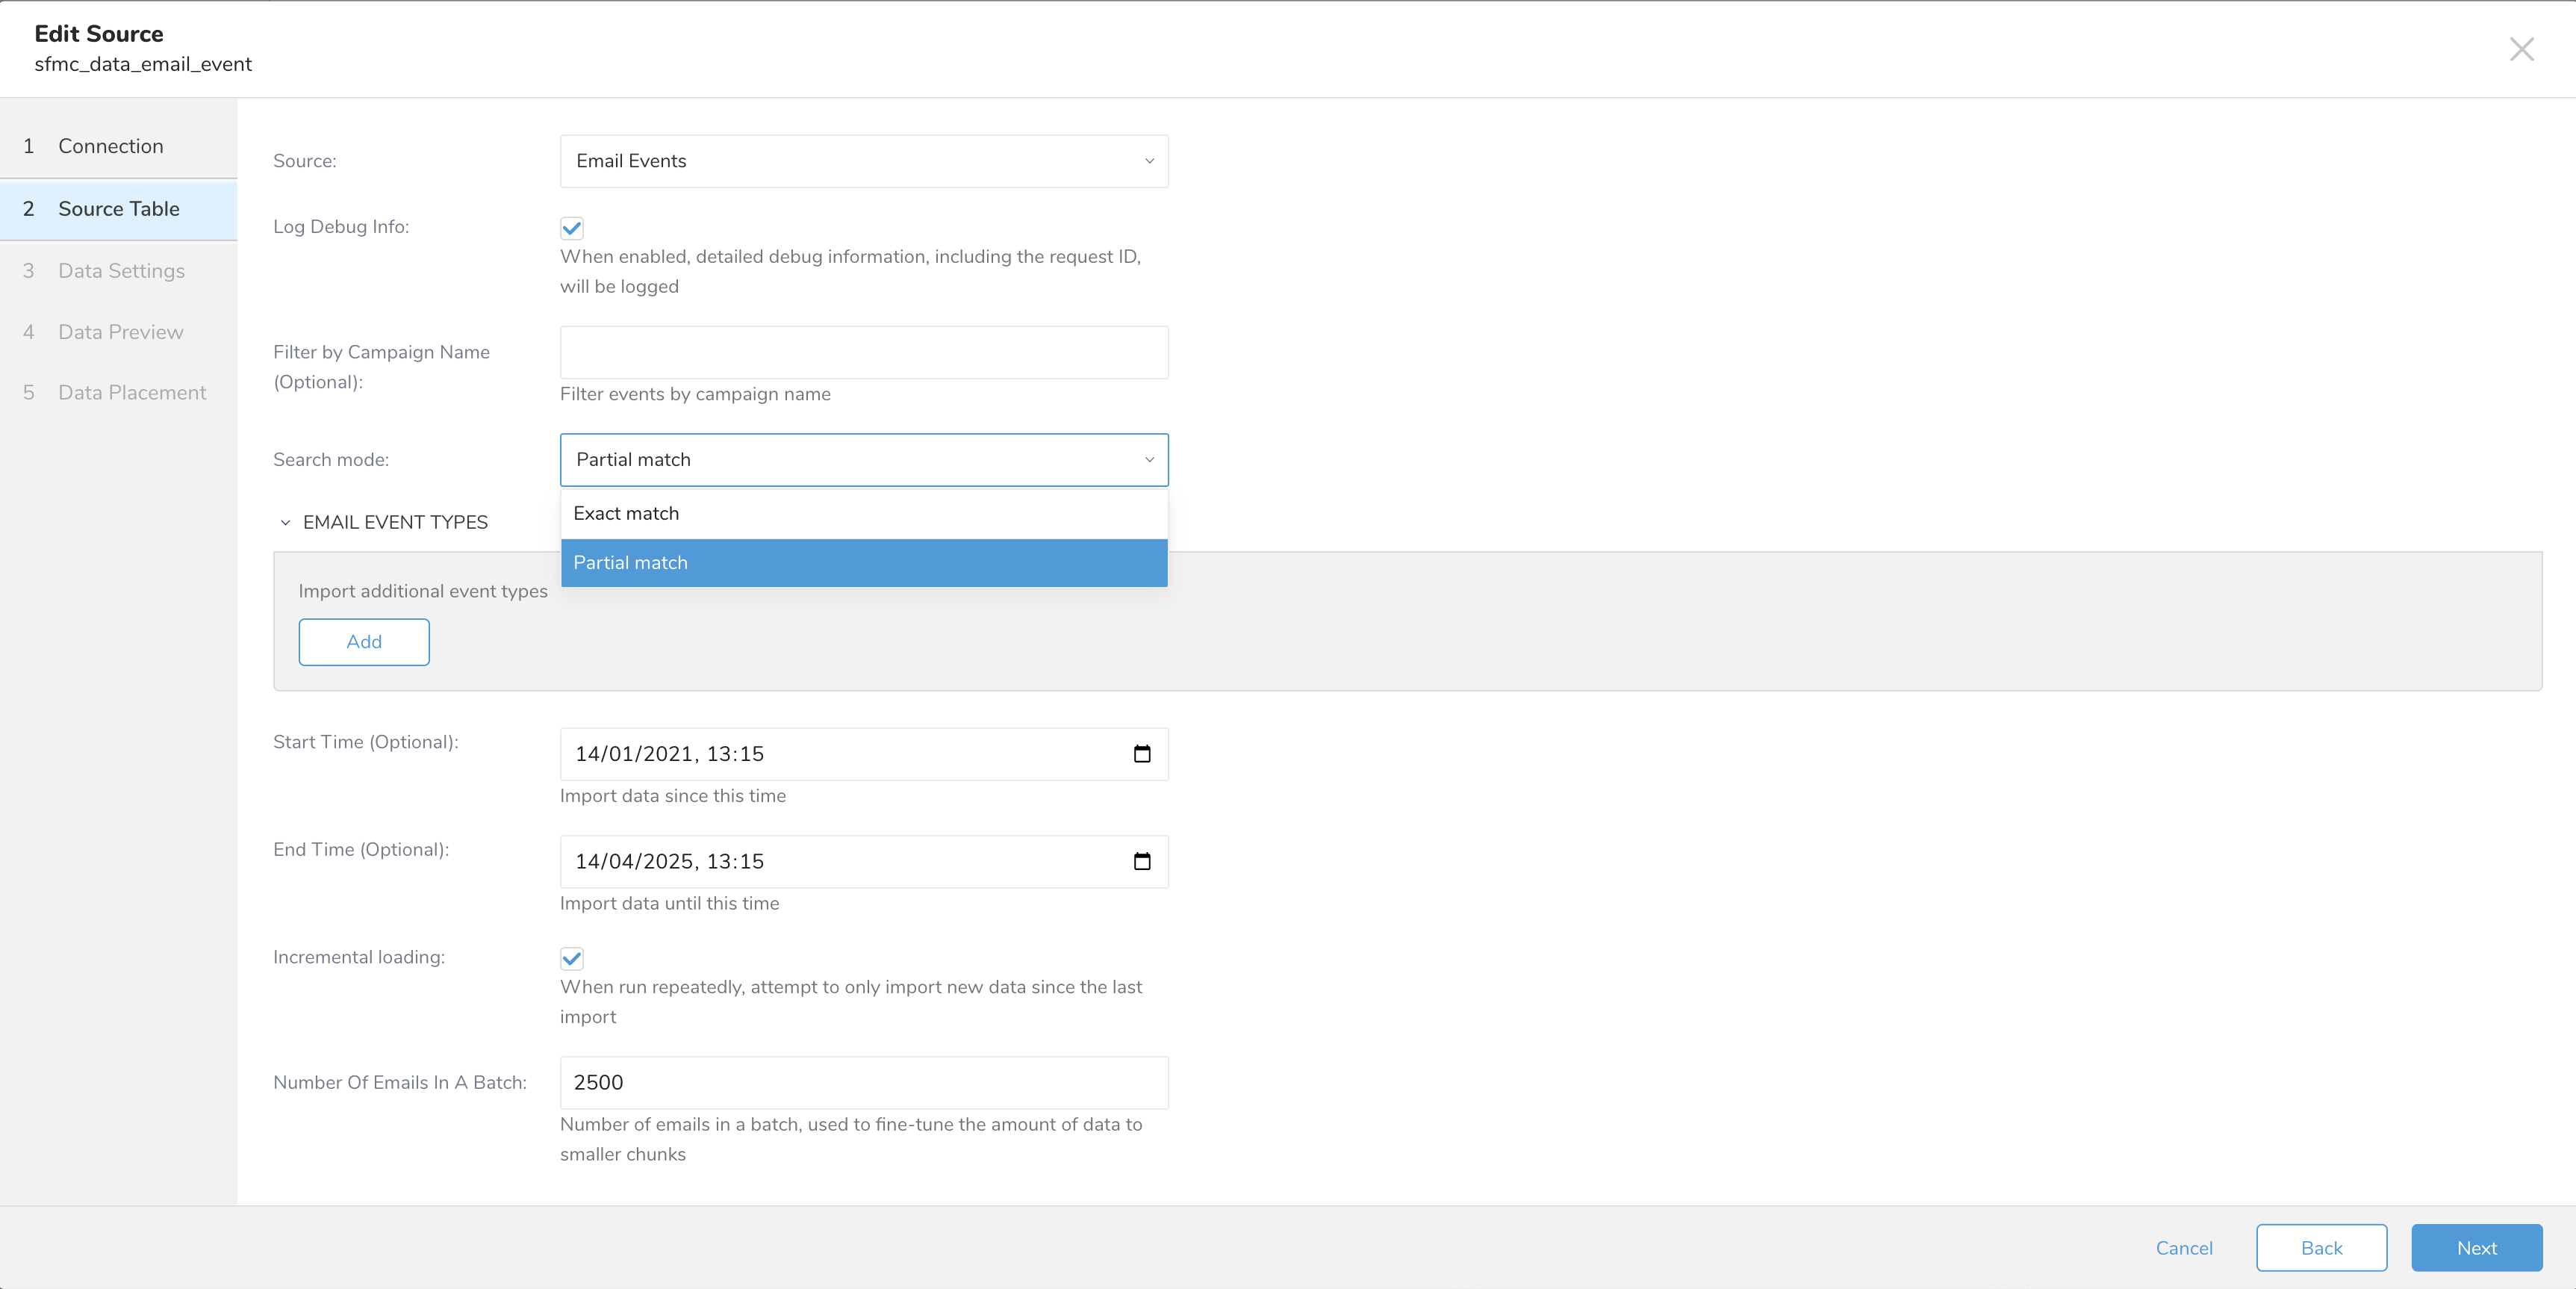Switch to the Data Placement step

[132, 393]
